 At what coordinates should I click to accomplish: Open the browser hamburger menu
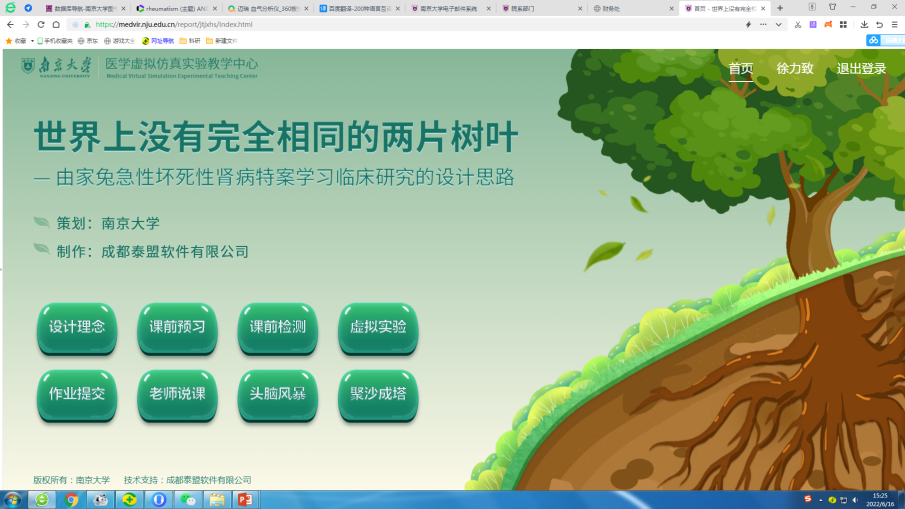pos(893,24)
